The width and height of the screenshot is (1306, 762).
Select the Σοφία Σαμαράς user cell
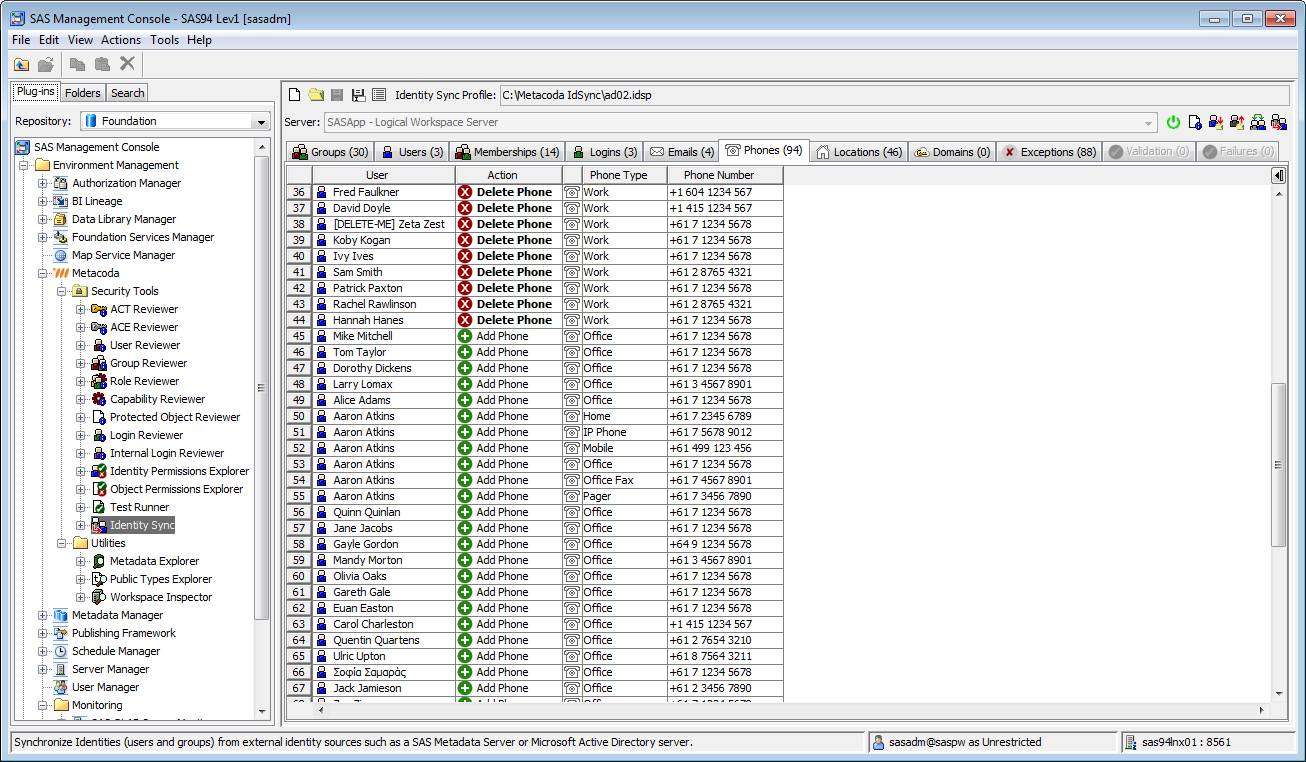[384, 672]
